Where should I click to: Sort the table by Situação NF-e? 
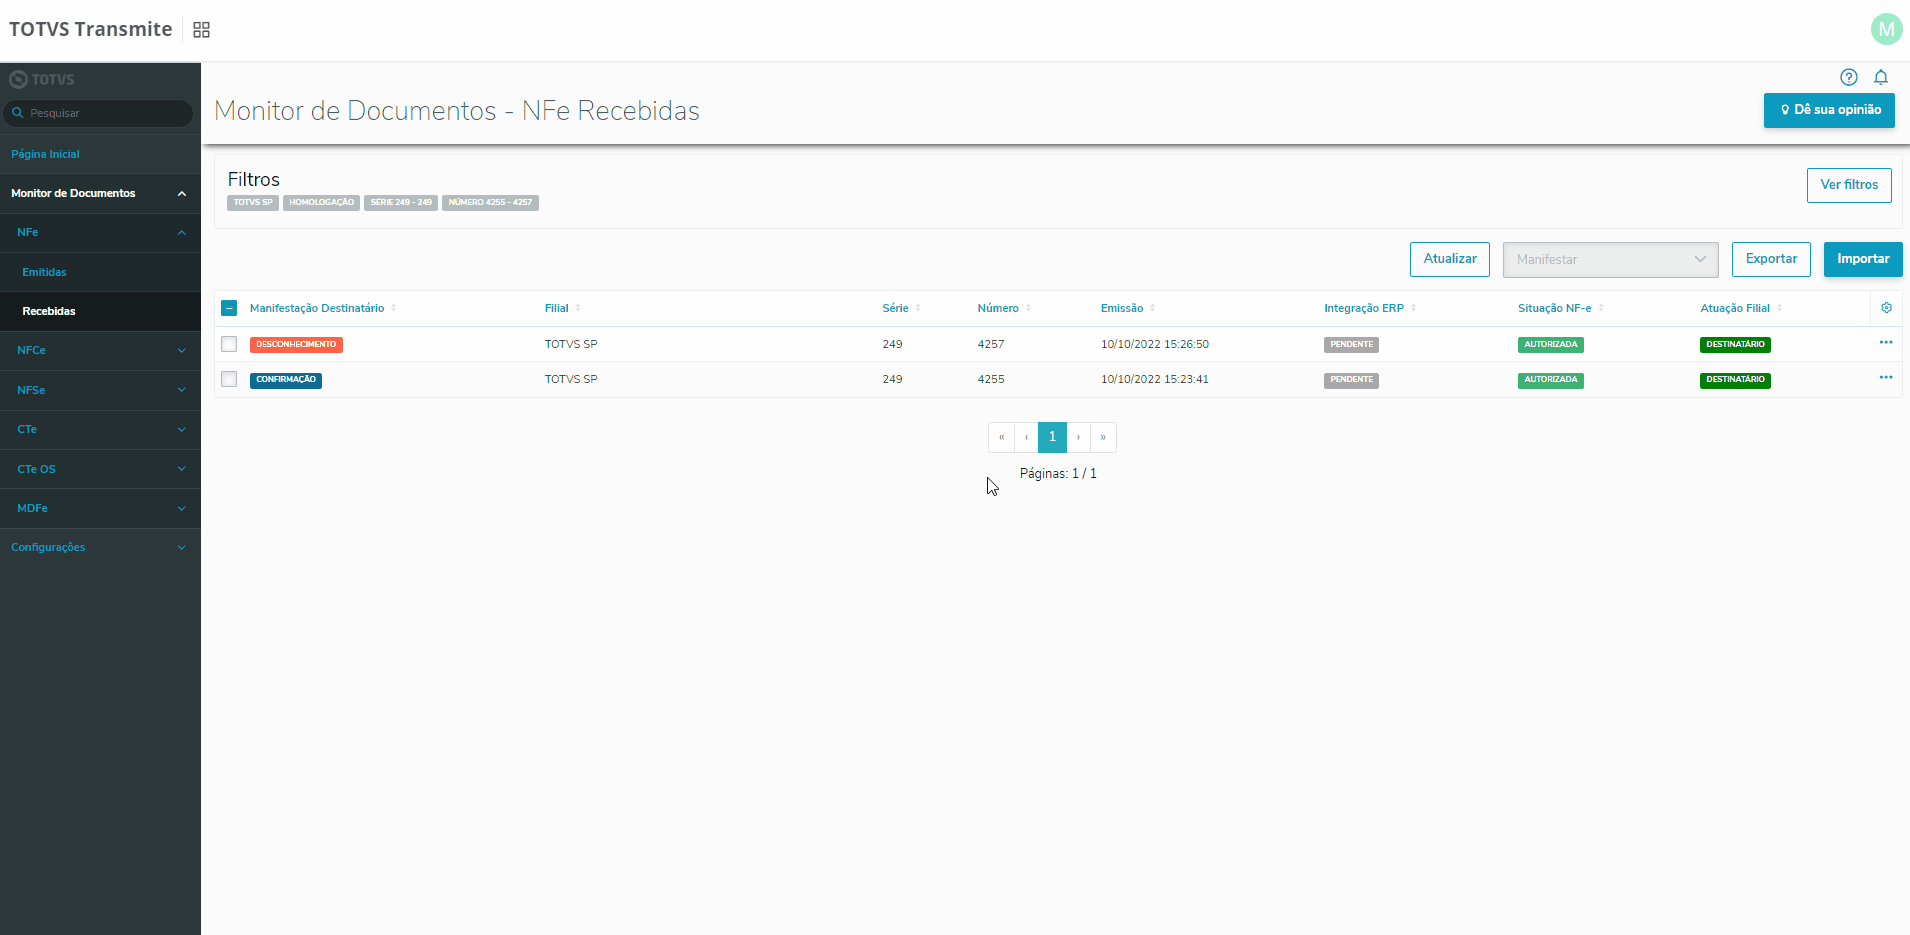pyautogui.click(x=1560, y=308)
